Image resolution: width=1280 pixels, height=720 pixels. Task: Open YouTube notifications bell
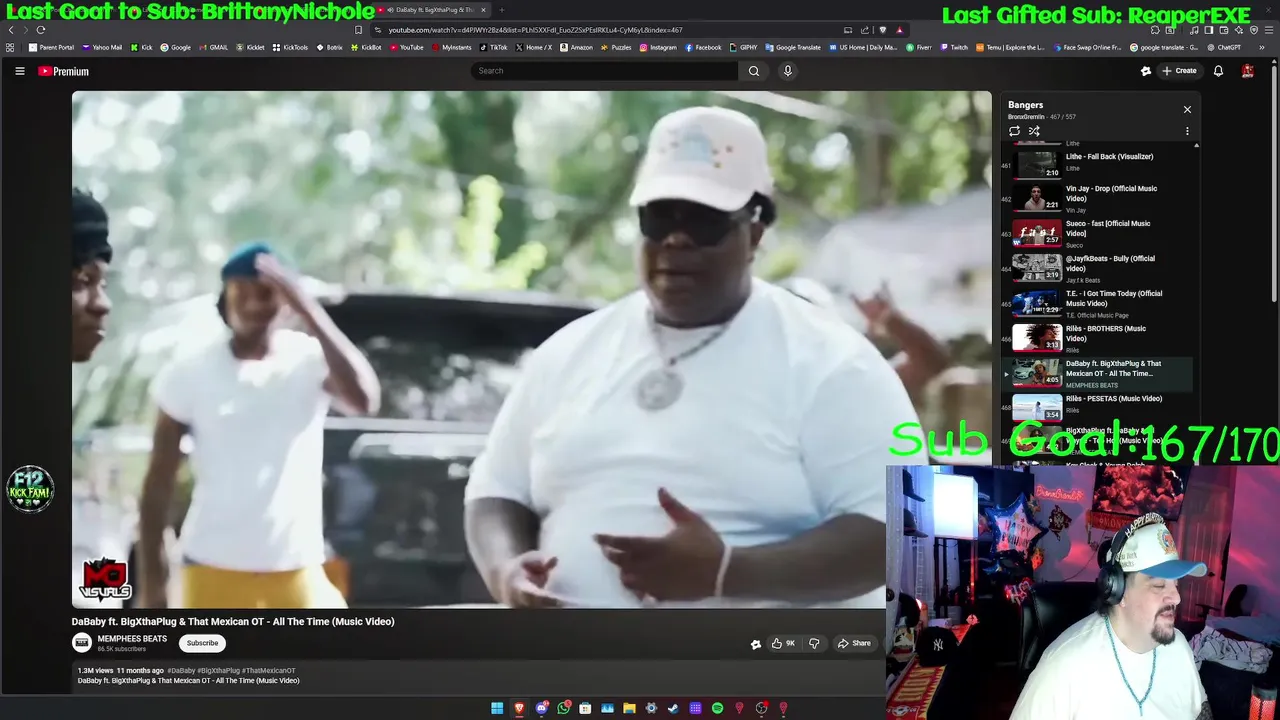pos(1218,71)
